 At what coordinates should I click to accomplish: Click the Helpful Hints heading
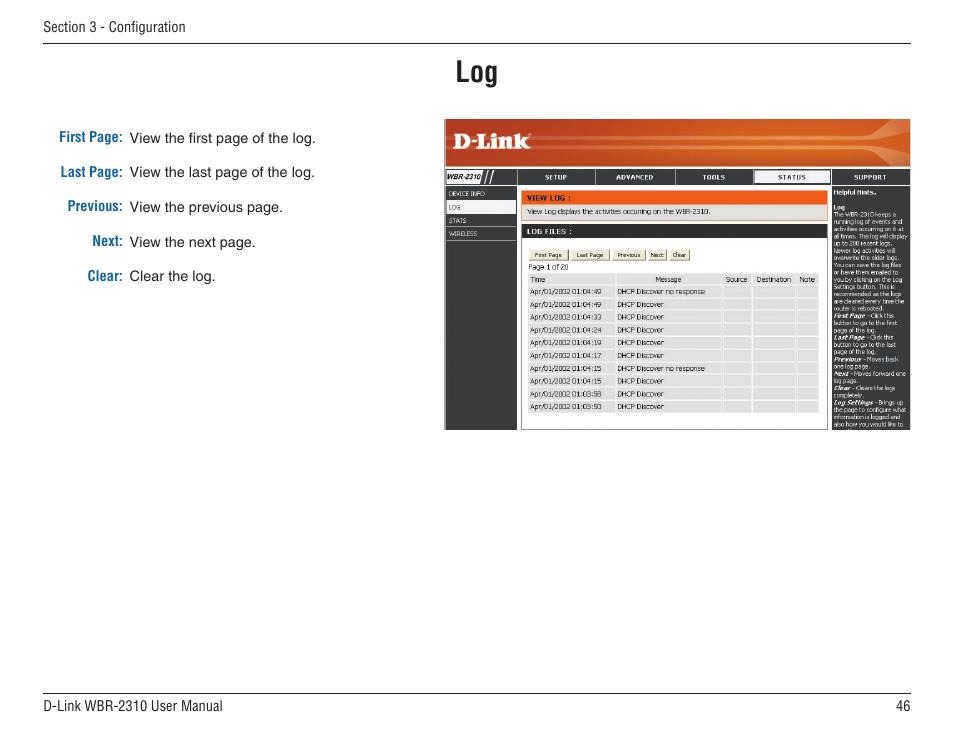click(854, 192)
